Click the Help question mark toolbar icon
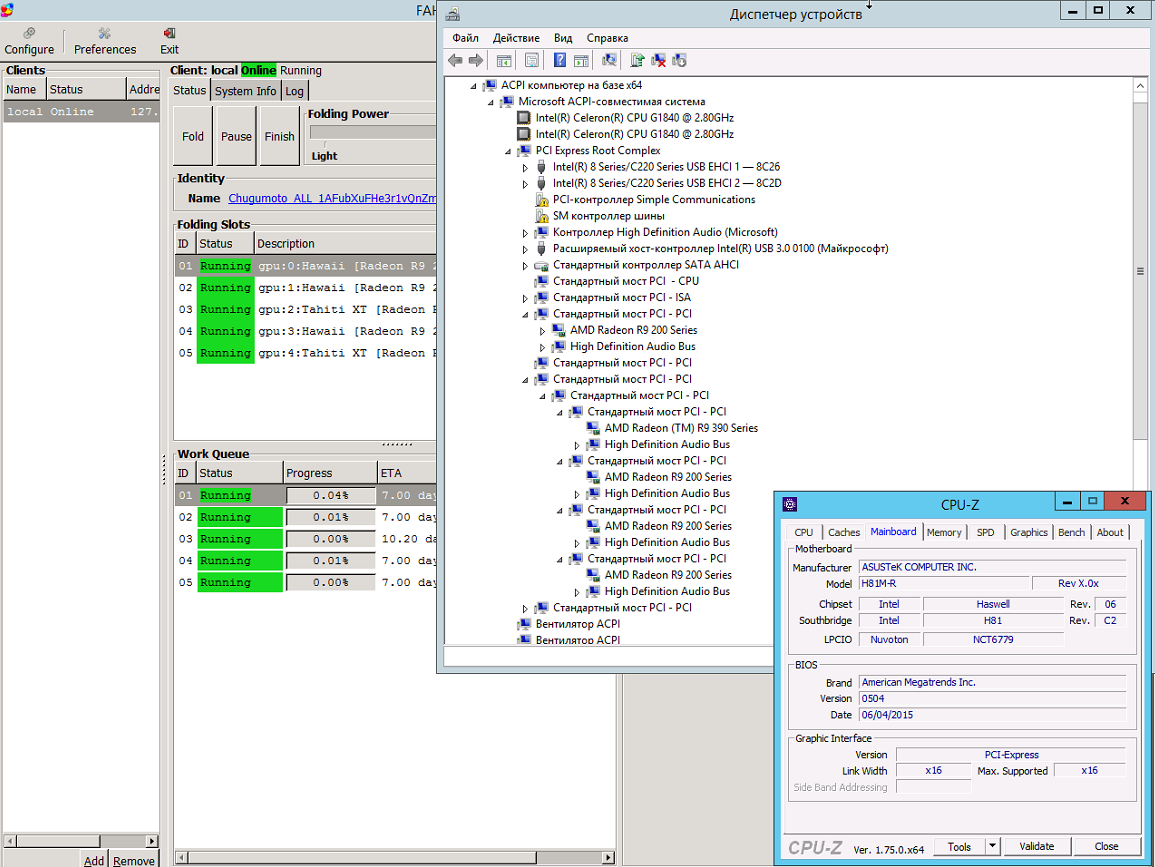Viewport: 1155px width, 867px height. [560, 61]
